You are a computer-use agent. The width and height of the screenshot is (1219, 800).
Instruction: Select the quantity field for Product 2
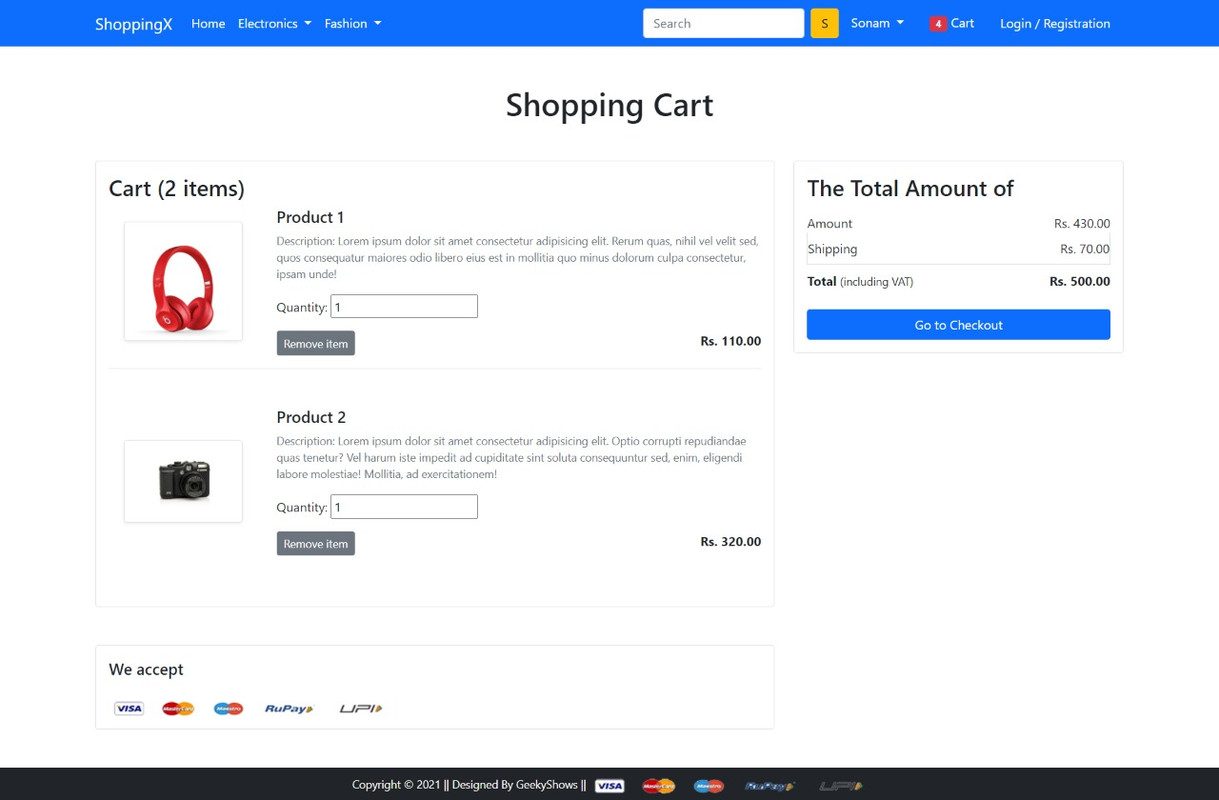pos(403,506)
